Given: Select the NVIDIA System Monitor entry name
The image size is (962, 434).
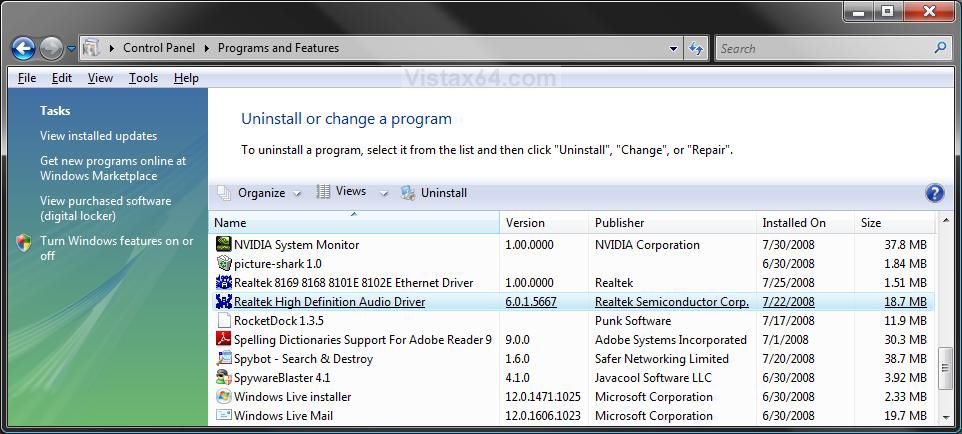Looking at the screenshot, I should coord(296,244).
